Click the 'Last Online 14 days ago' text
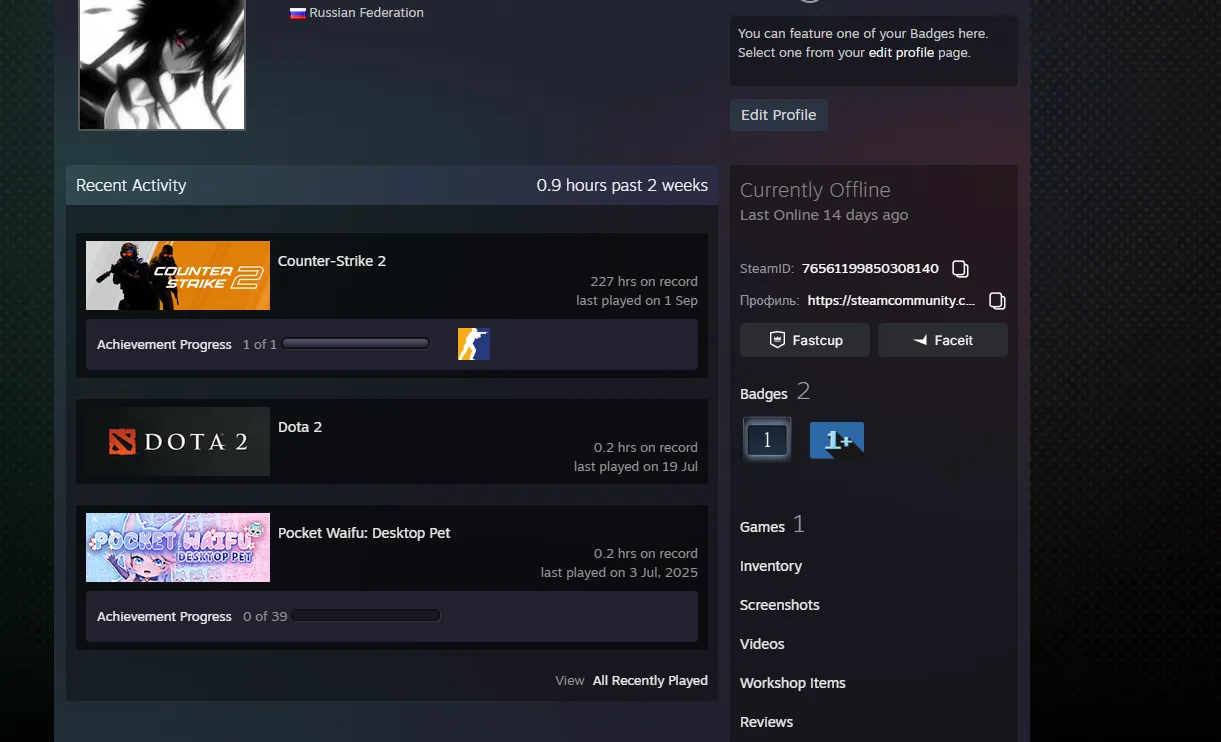The image size is (1221, 742). pos(824,215)
